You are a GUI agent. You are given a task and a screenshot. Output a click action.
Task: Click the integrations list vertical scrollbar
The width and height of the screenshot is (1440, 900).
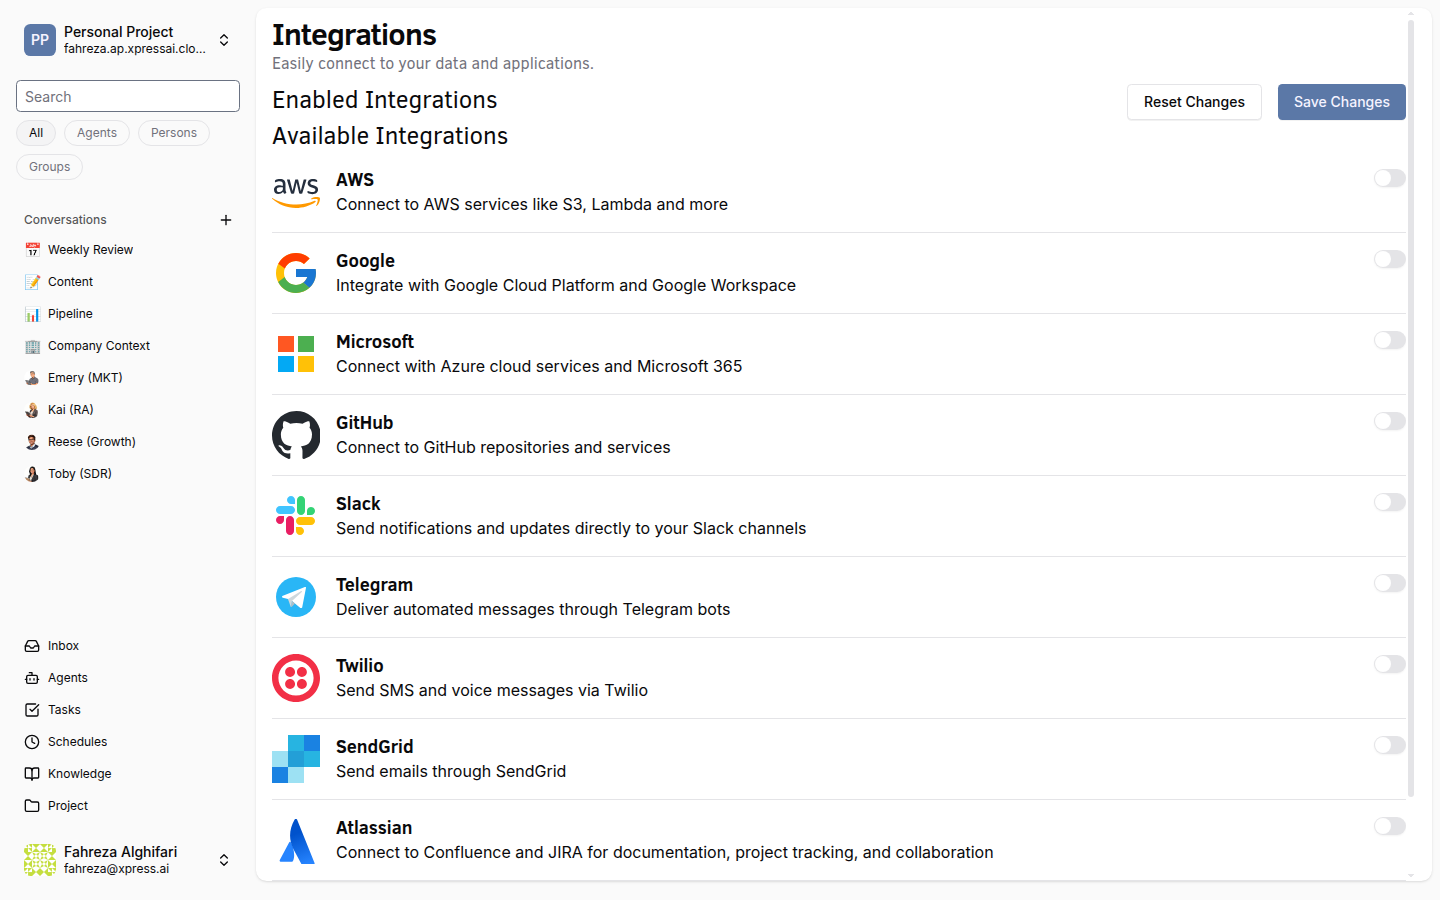(1411, 408)
